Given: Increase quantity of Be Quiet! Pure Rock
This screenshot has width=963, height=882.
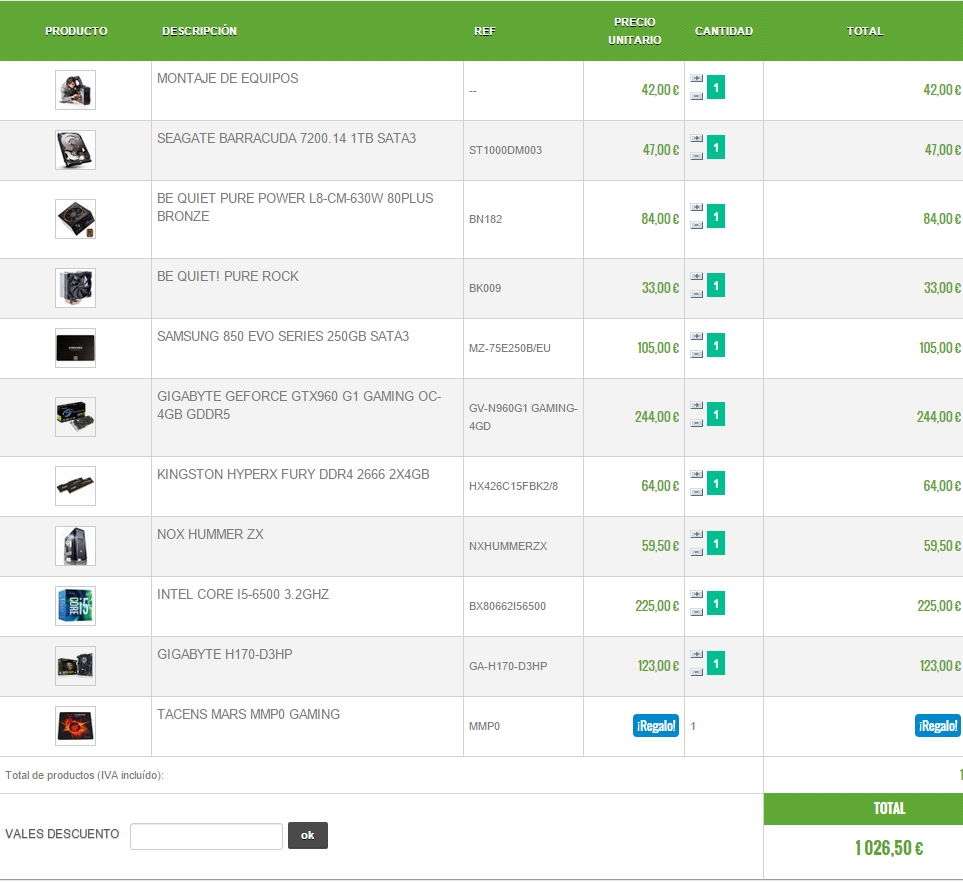Looking at the screenshot, I should coord(696,276).
